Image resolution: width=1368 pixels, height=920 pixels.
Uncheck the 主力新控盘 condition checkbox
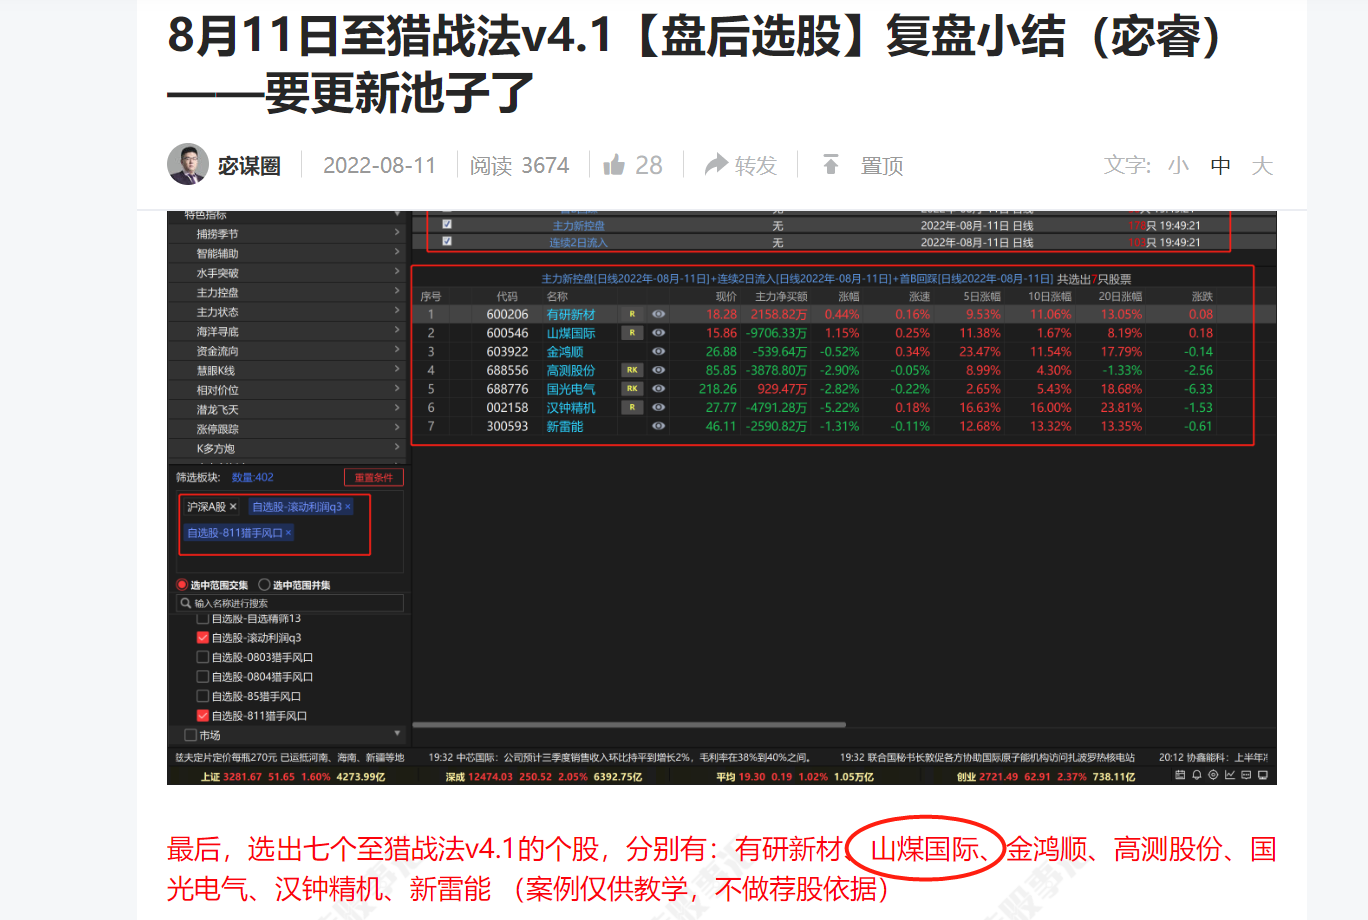(x=447, y=225)
